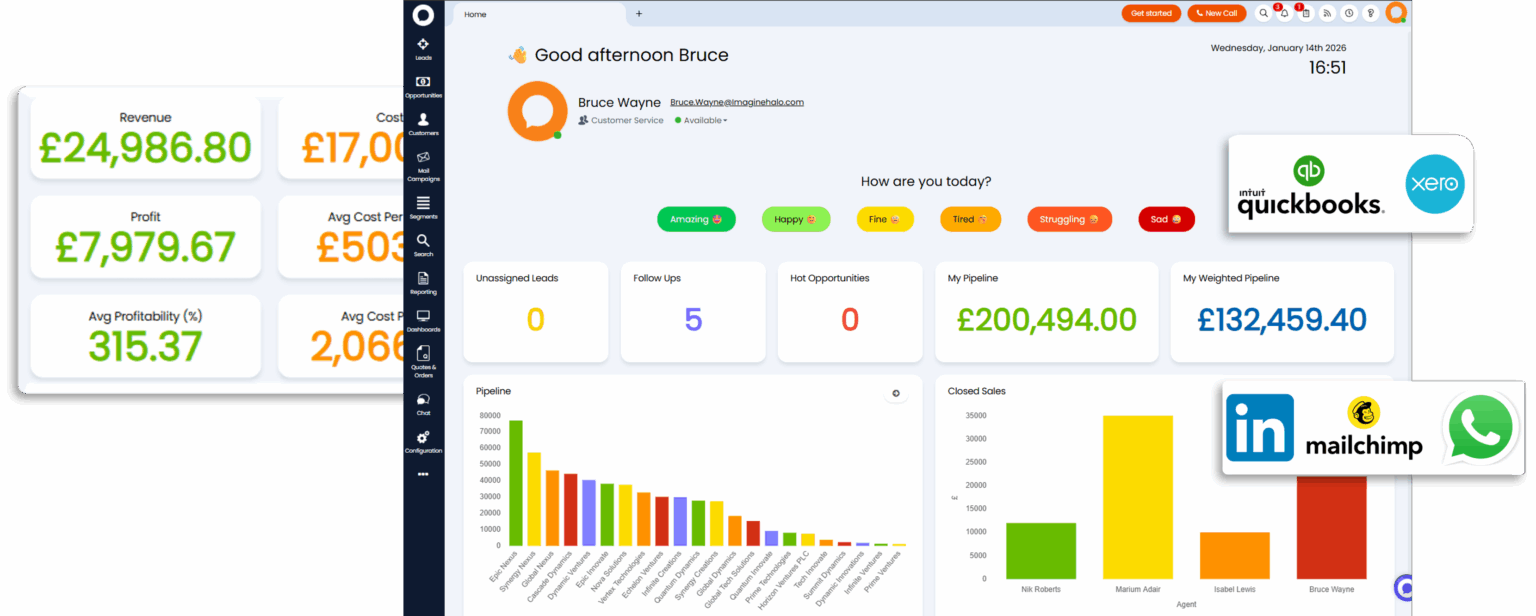This screenshot has height=616, width=1536.
Task: Expand more sidebar items via ellipsis
Action: [423, 474]
